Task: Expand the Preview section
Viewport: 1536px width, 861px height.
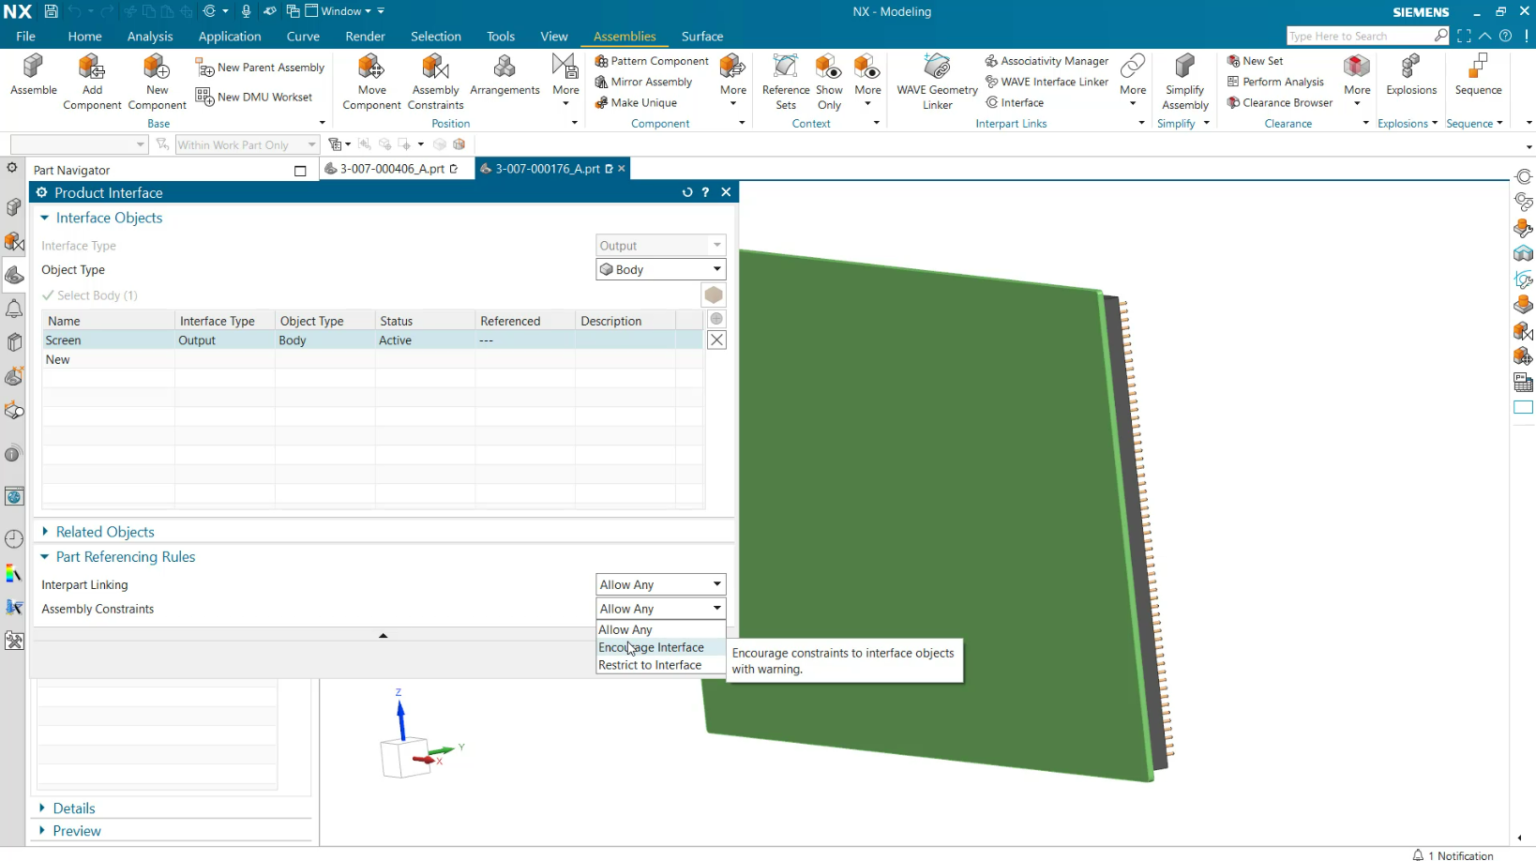Action: click(x=76, y=830)
